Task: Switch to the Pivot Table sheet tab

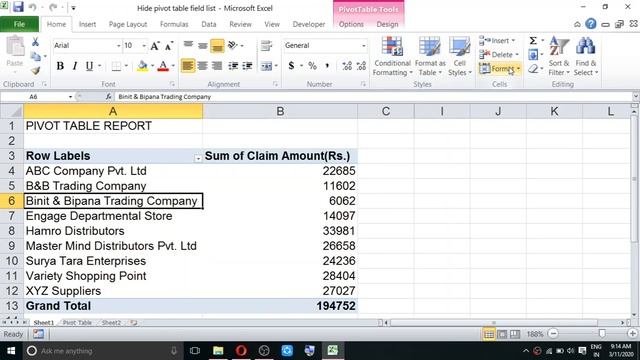Action: (x=77, y=322)
